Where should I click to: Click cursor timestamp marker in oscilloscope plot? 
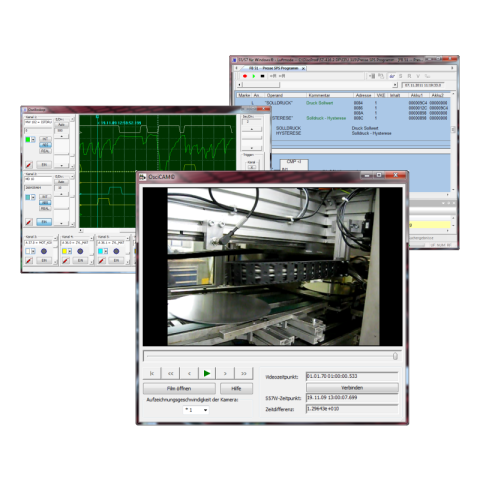click(x=119, y=123)
